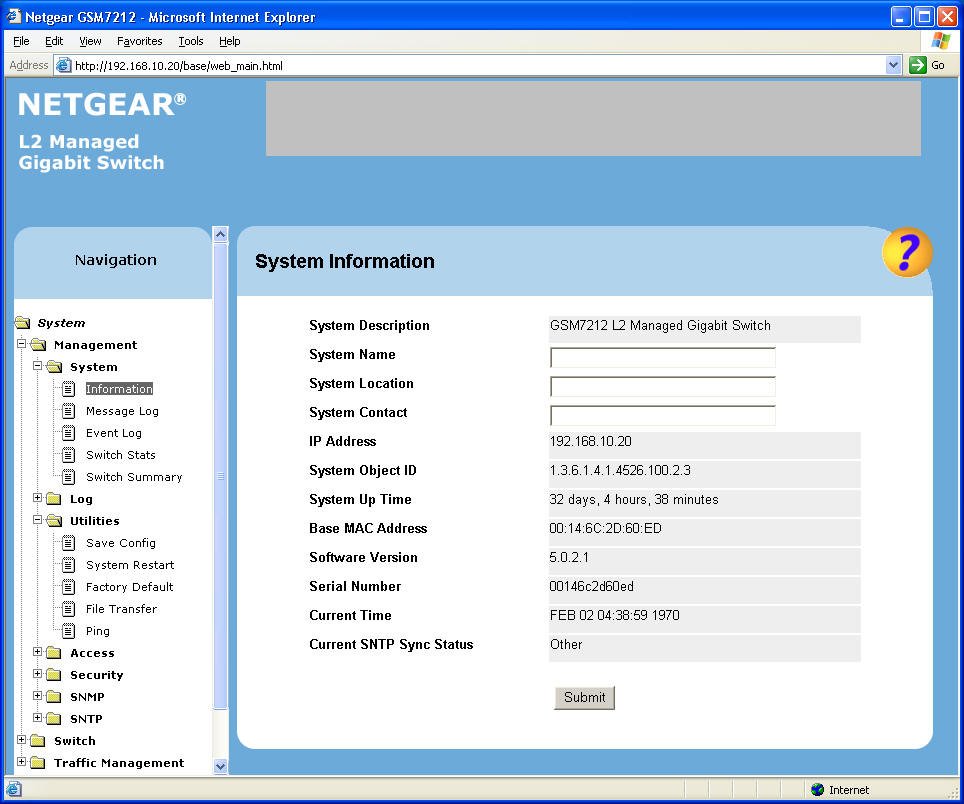The image size is (964, 804).
Task: Click the System root folder icon
Action: pos(23,323)
